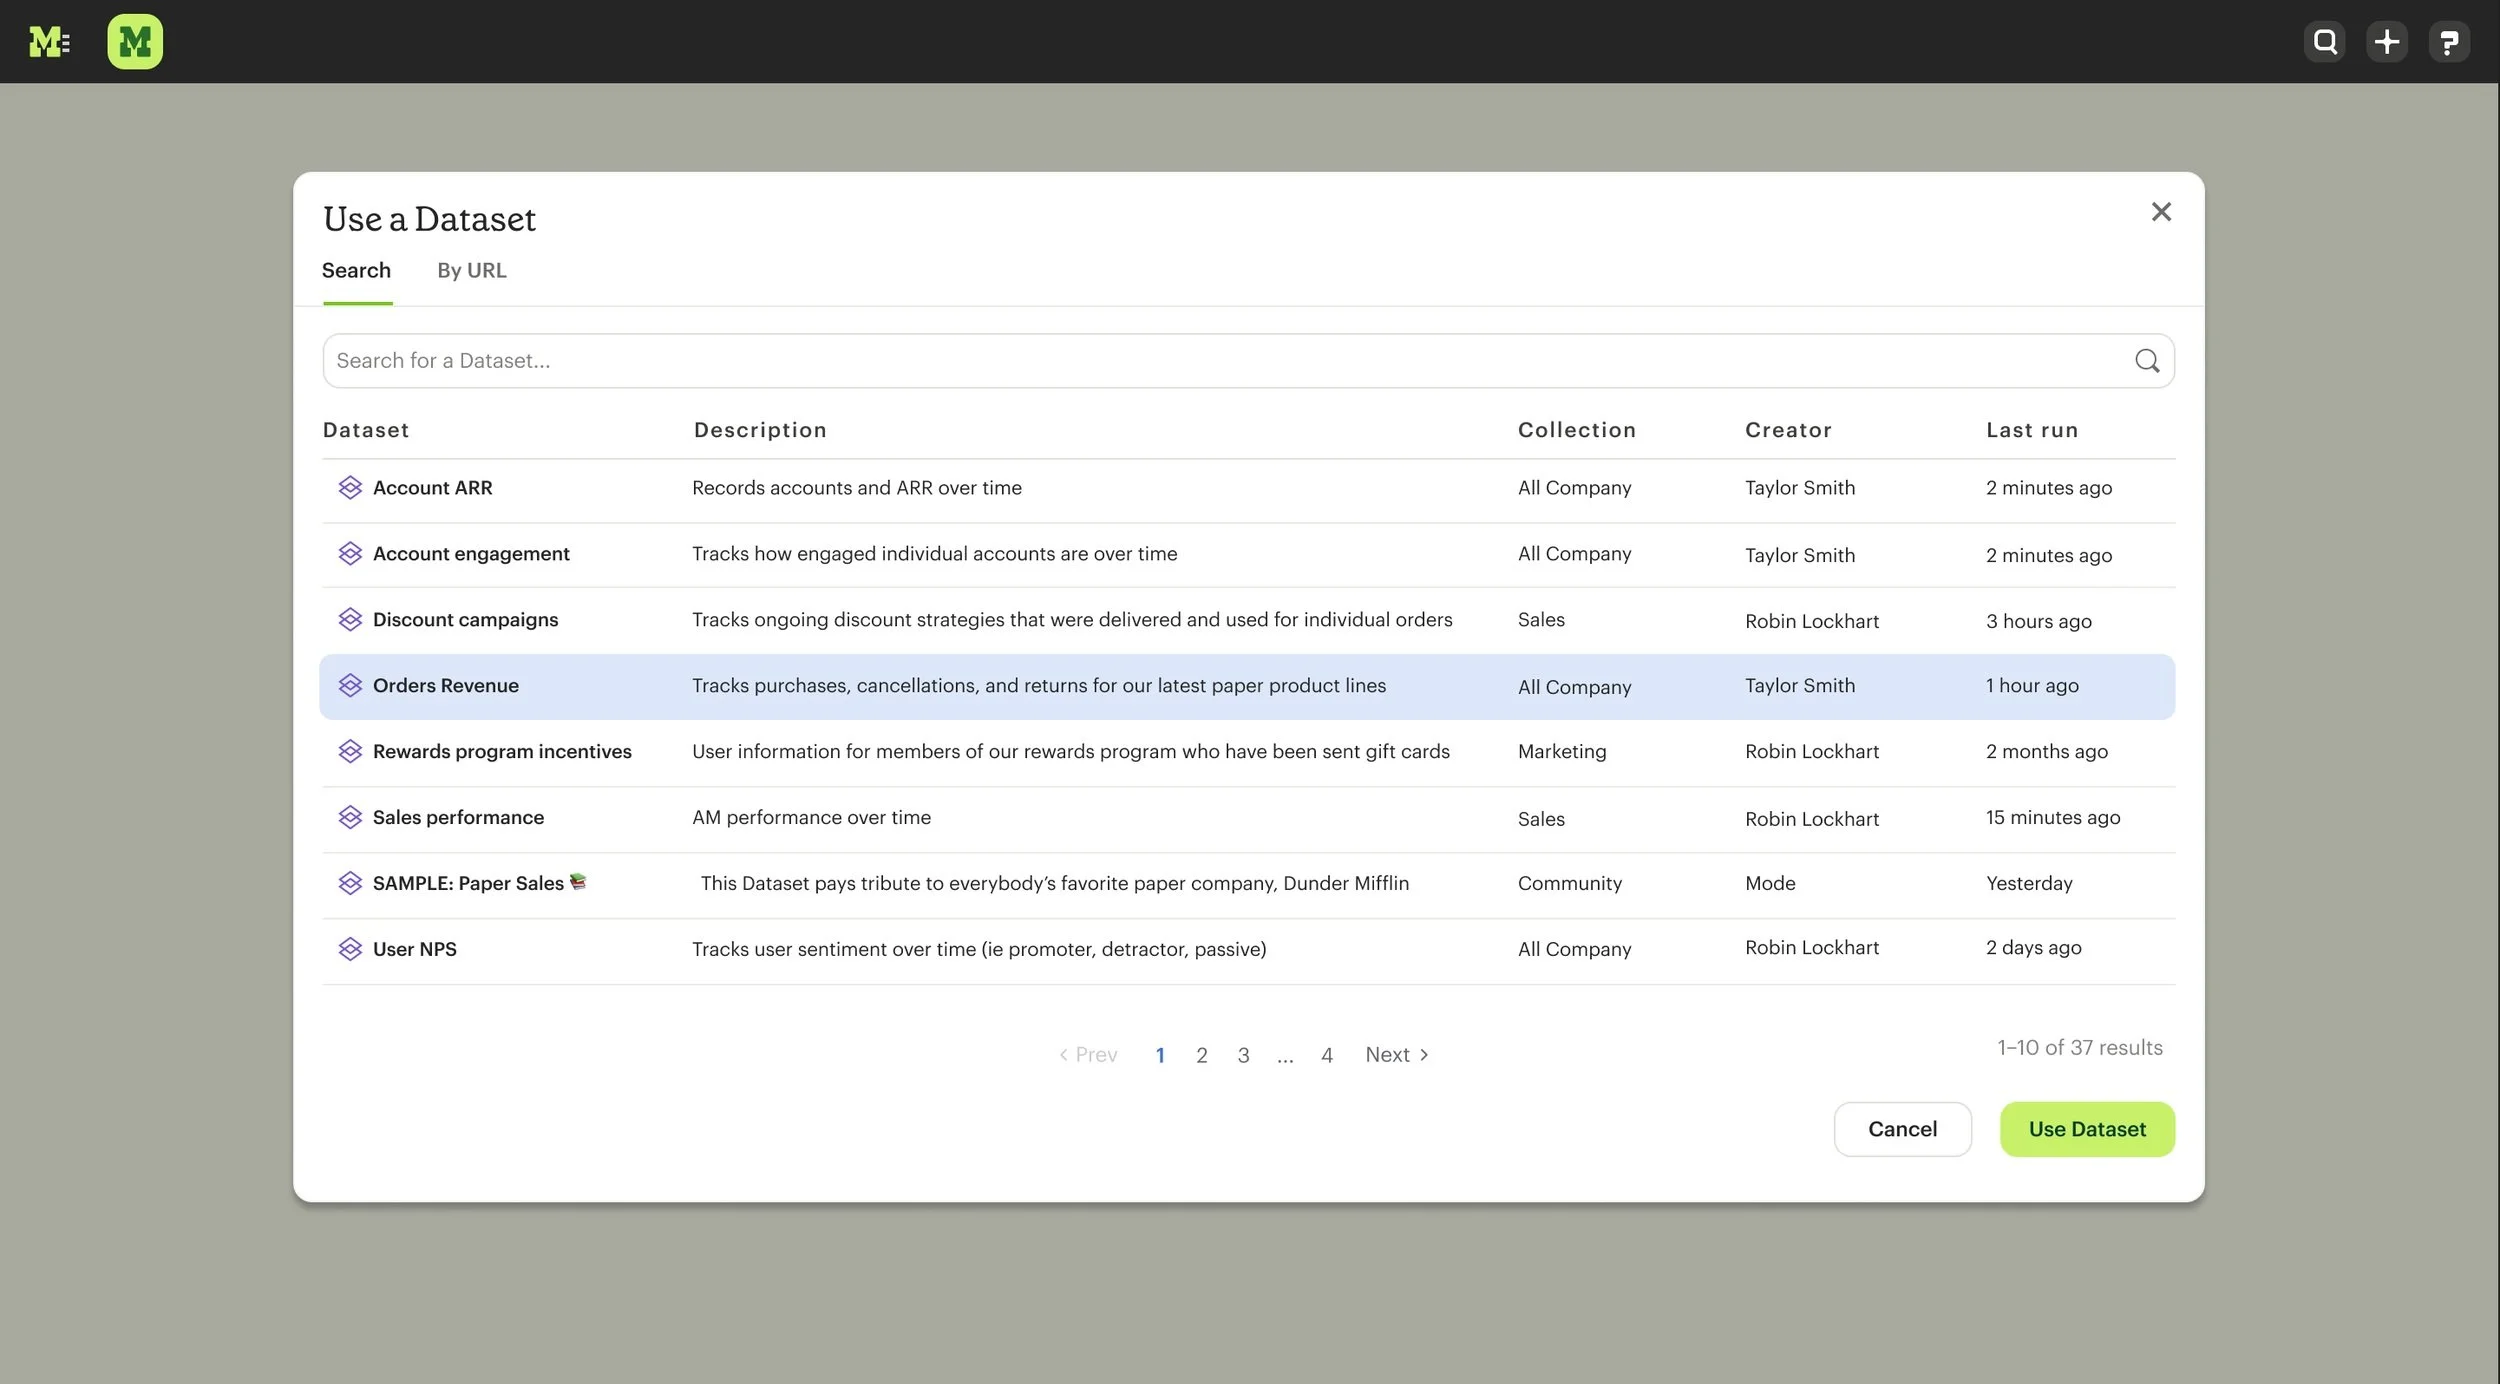Click the Search for a Dataset field
Viewport: 2500px width, 1384px height.
[1200, 361]
